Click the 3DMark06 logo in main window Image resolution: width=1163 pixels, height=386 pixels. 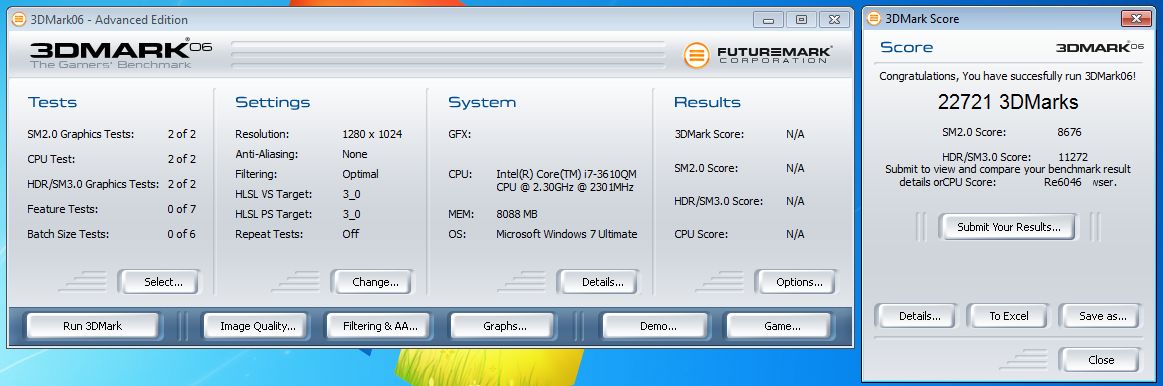pos(121,53)
